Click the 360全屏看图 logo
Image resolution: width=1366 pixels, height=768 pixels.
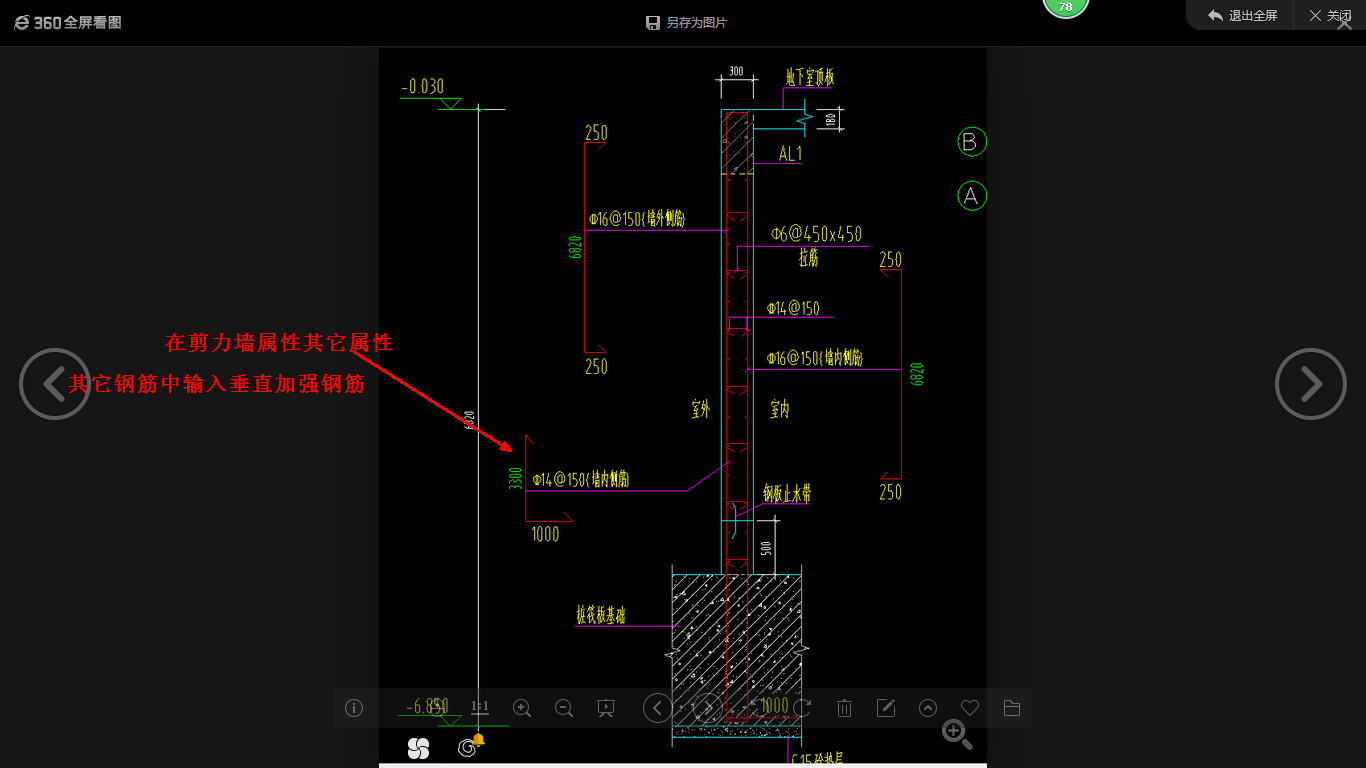click(68, 22)
